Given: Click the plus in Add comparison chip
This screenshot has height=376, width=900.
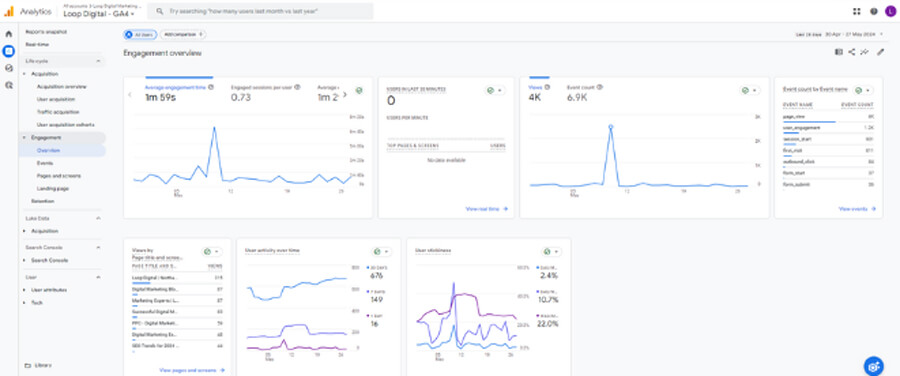Looking at the screenshot, I should coord(201,34).
